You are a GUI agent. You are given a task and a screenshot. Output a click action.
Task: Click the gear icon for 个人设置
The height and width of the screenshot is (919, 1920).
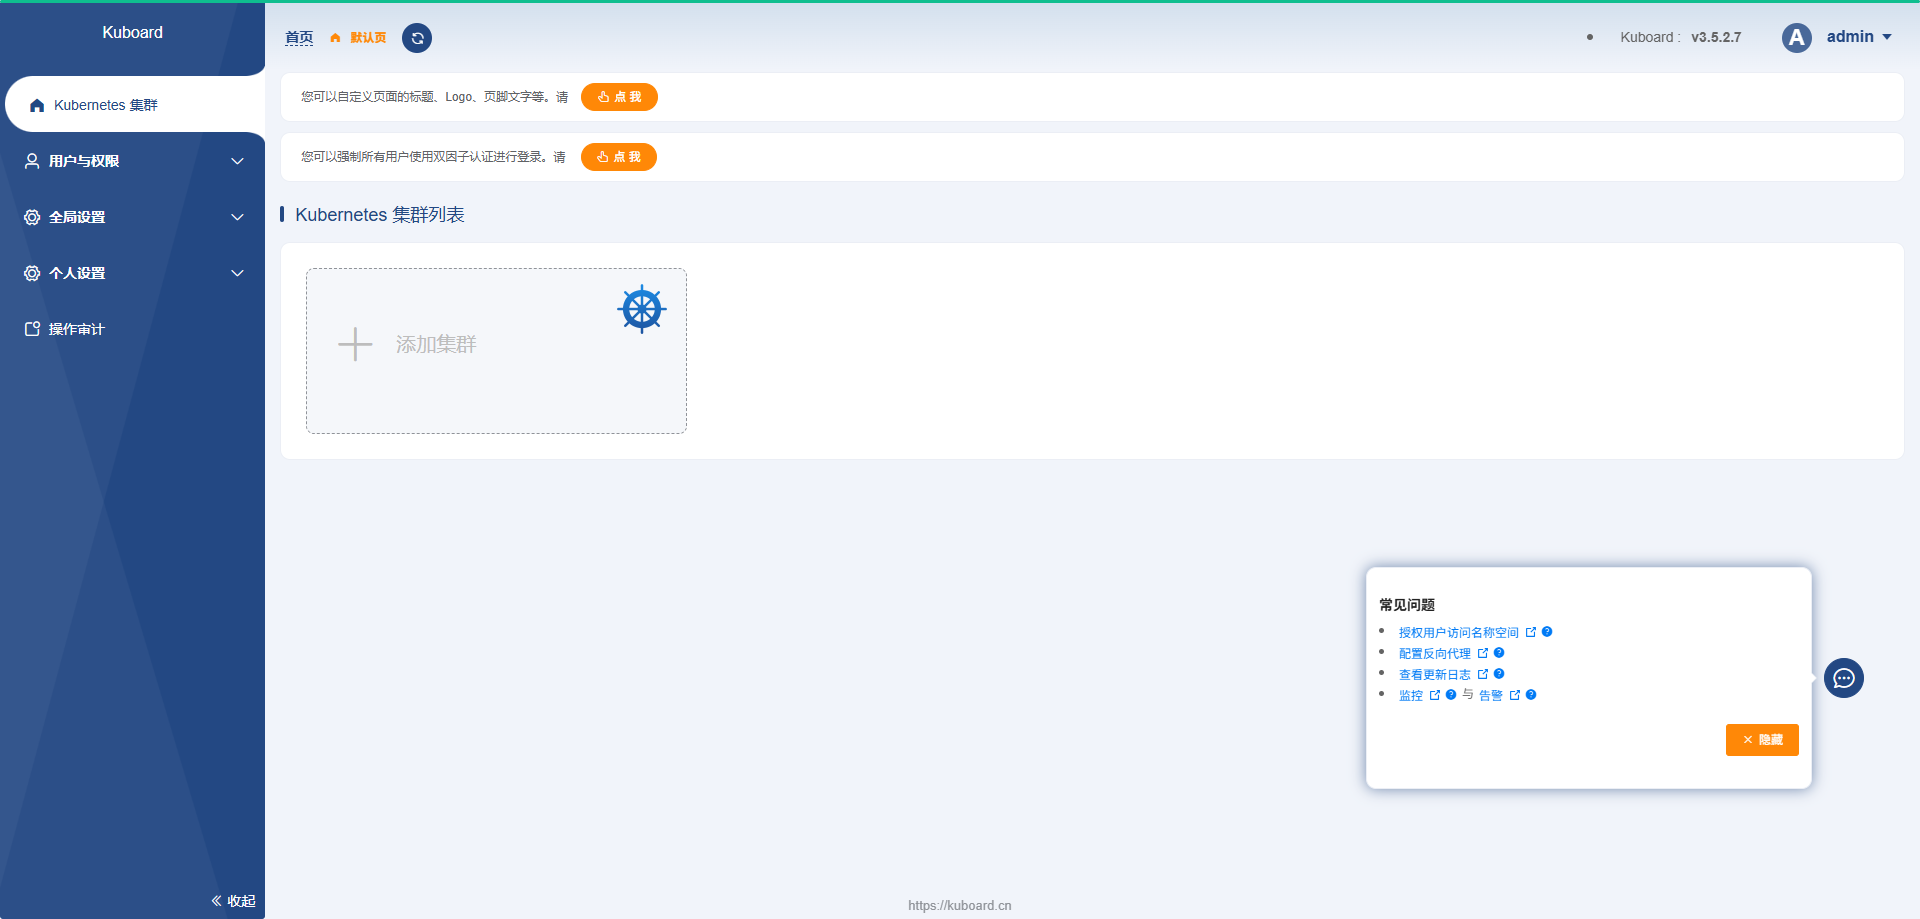32,273
